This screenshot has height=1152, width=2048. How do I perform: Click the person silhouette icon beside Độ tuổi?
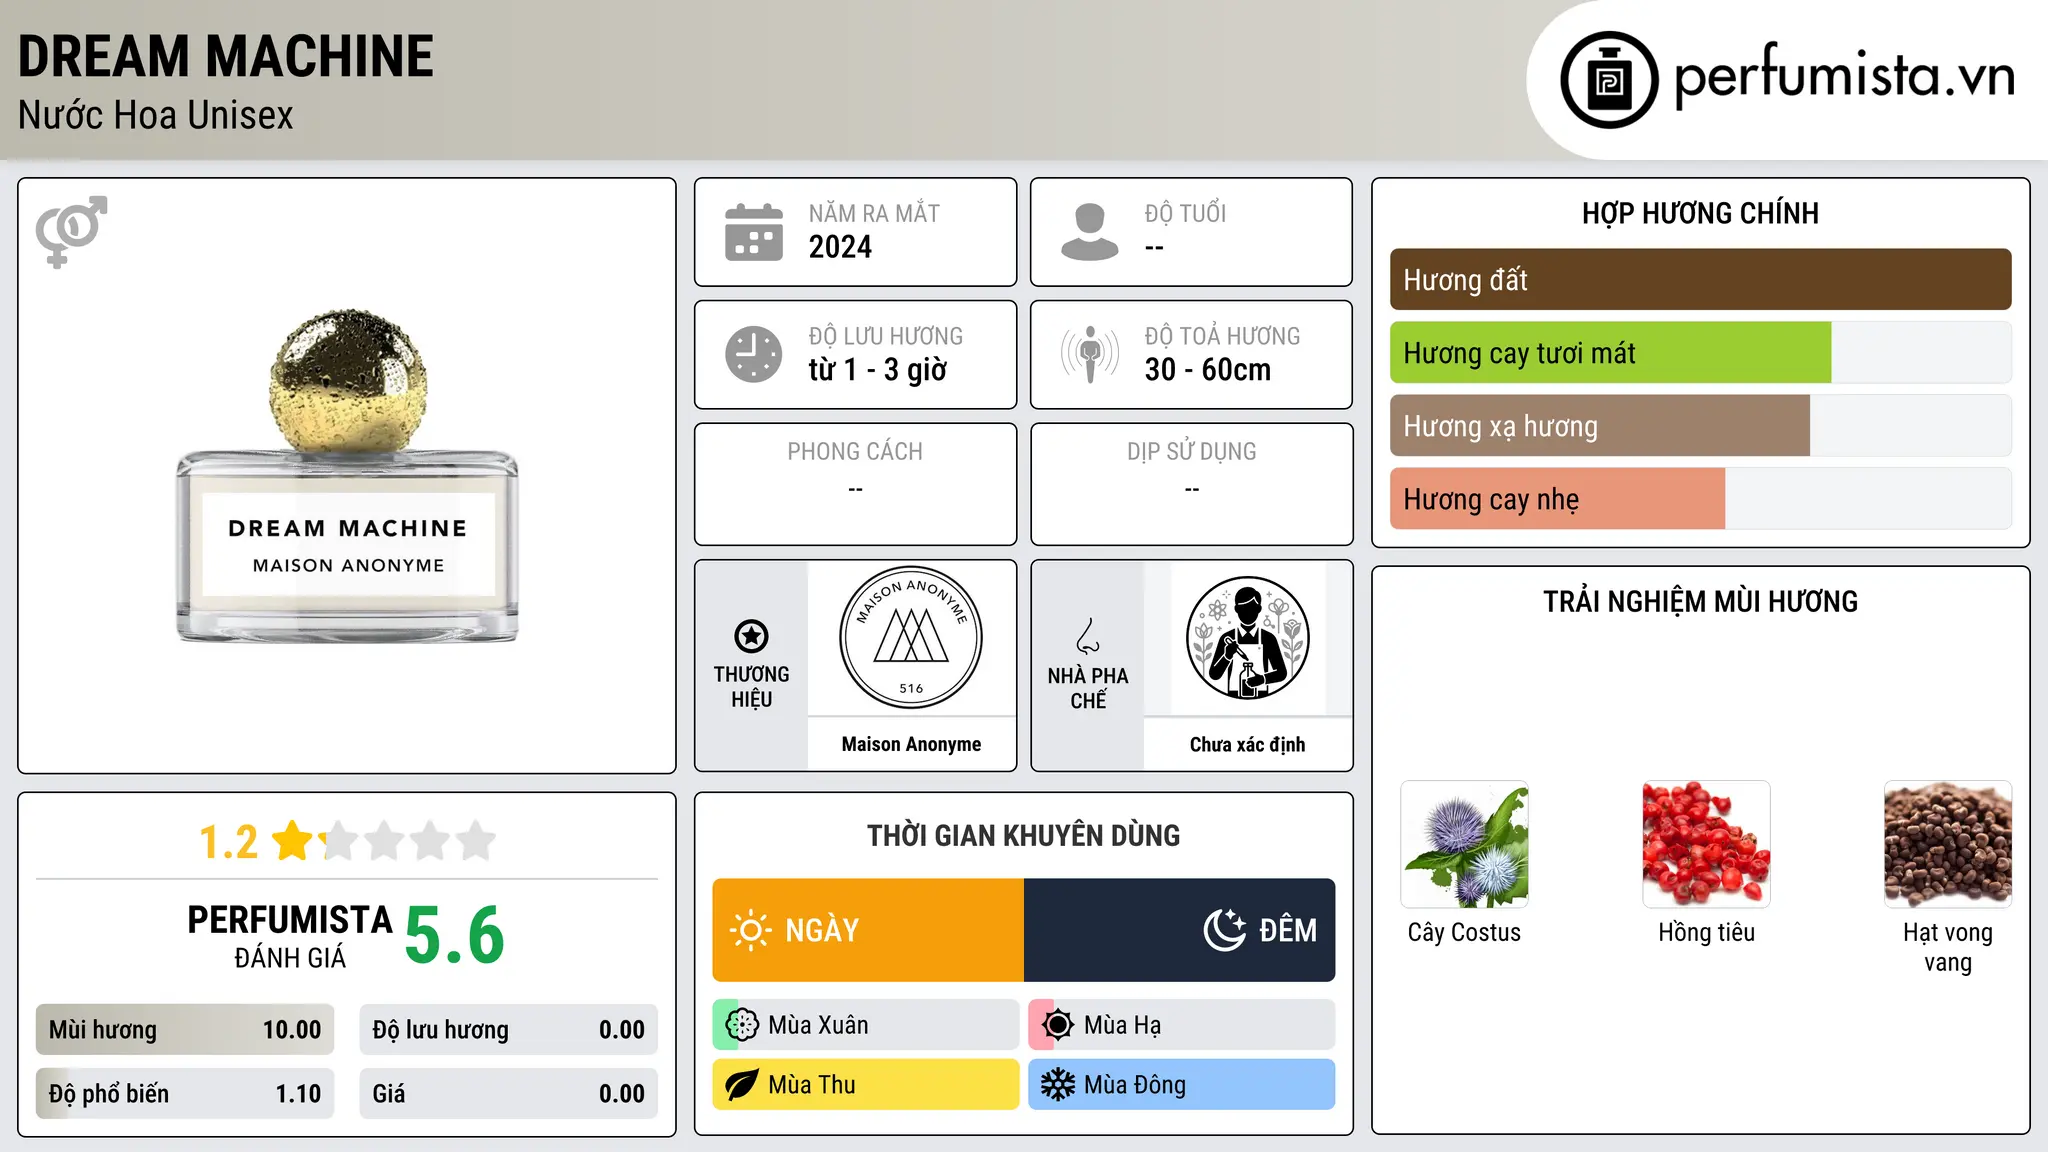pos(1090,232)
